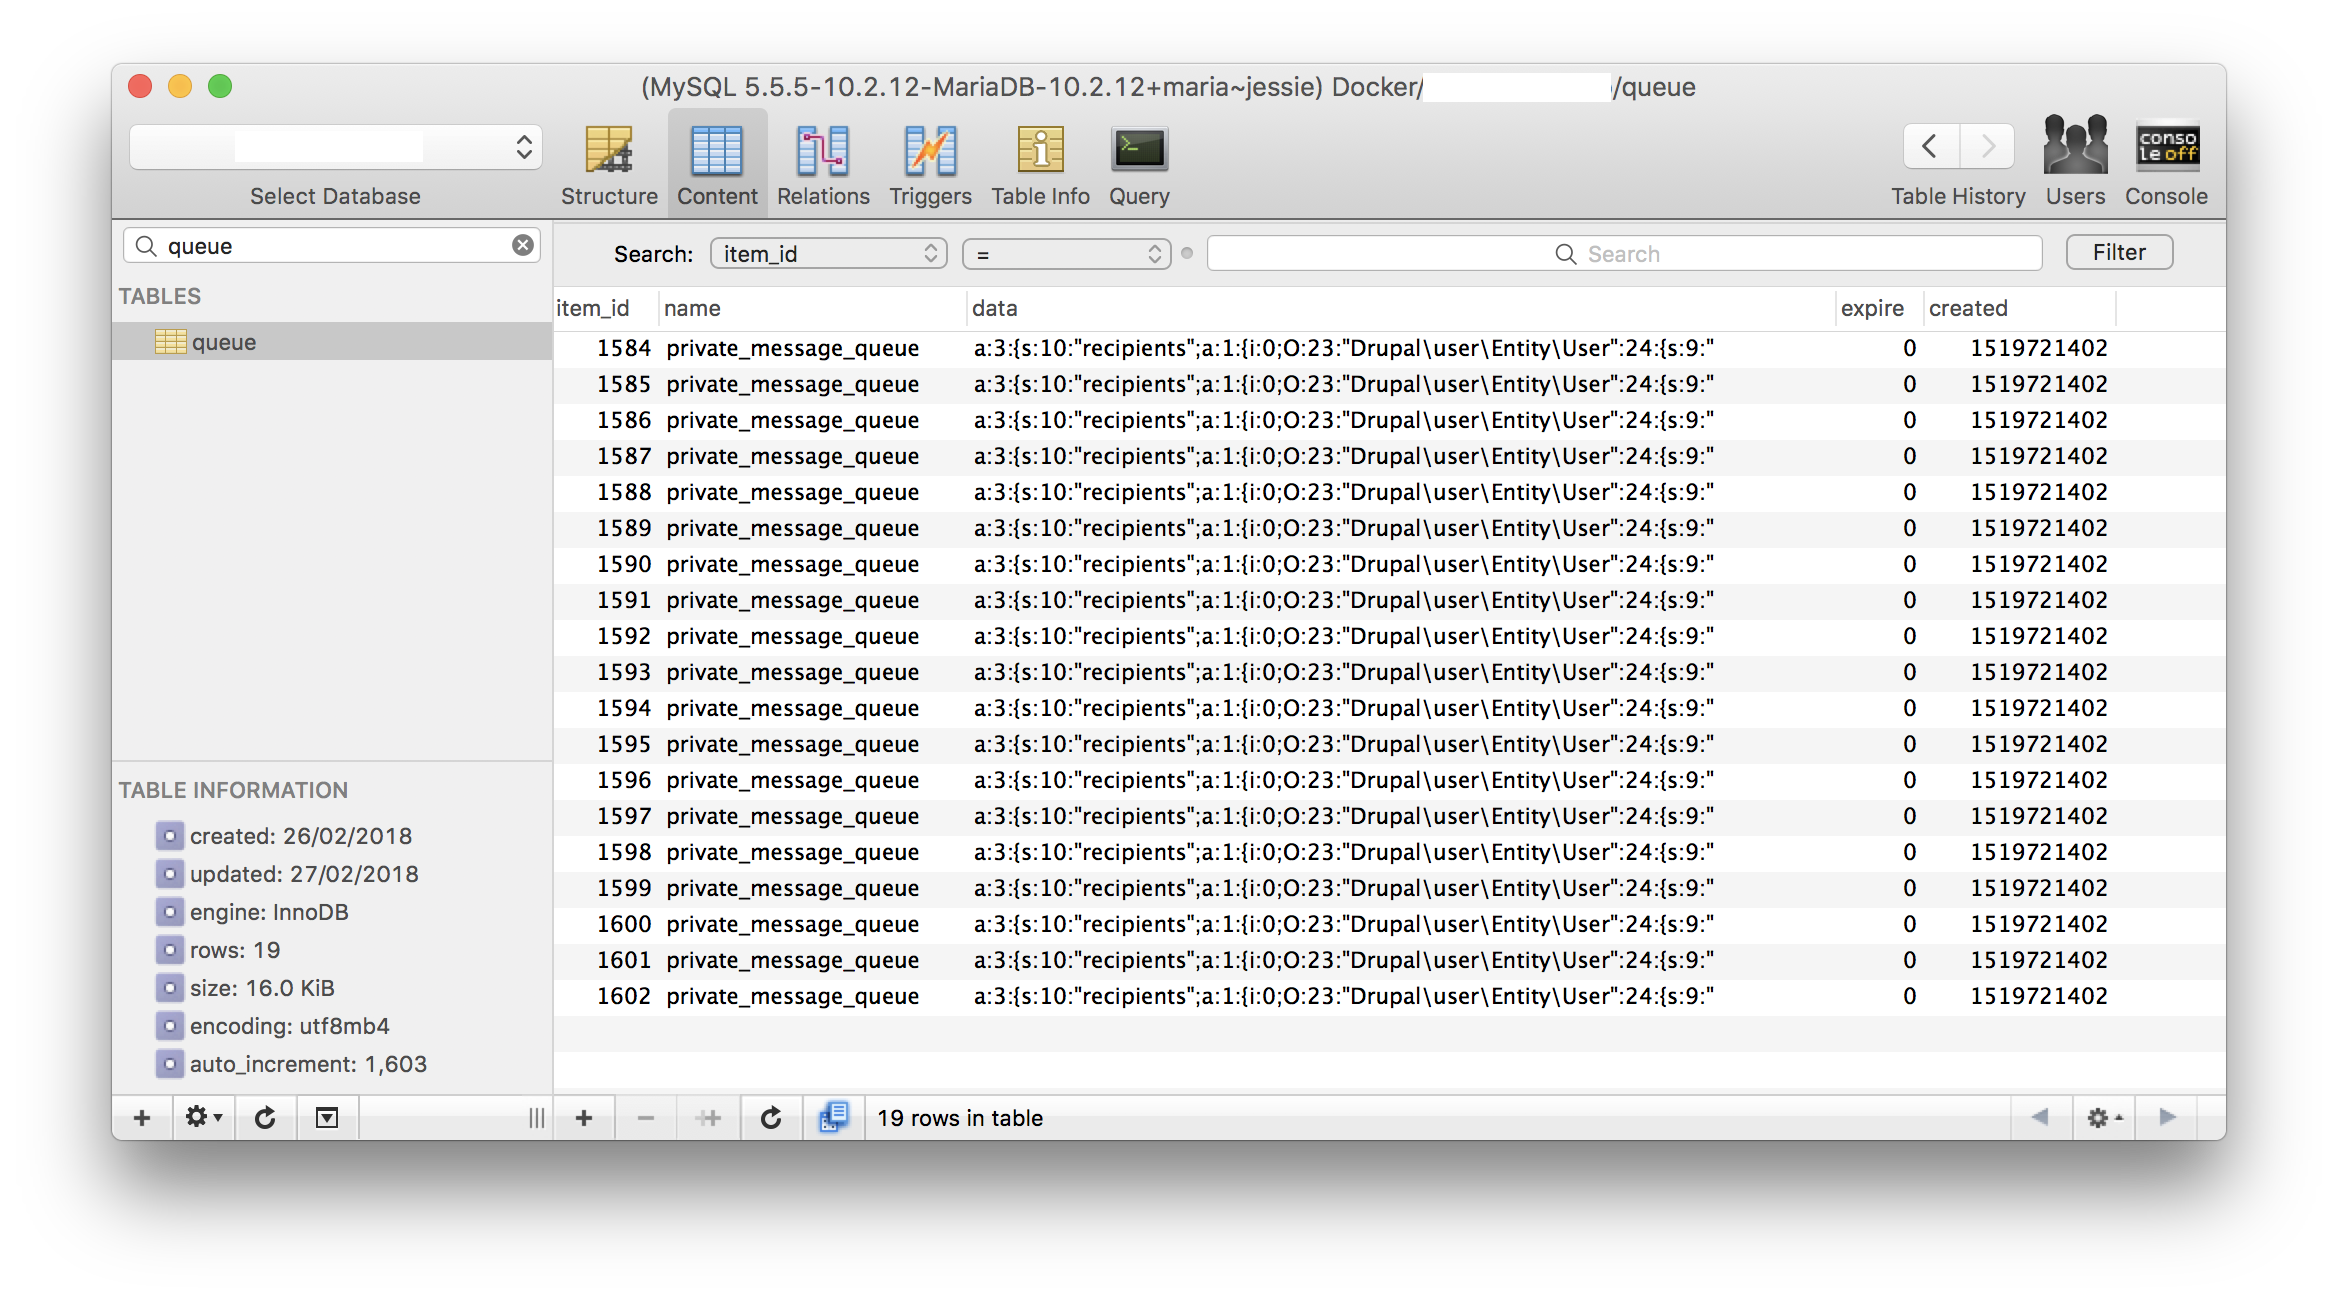The width and height of the screenshot is (2338, 1300).
Task: Click the multiple rows copy icon
Action: point(833,1117)
